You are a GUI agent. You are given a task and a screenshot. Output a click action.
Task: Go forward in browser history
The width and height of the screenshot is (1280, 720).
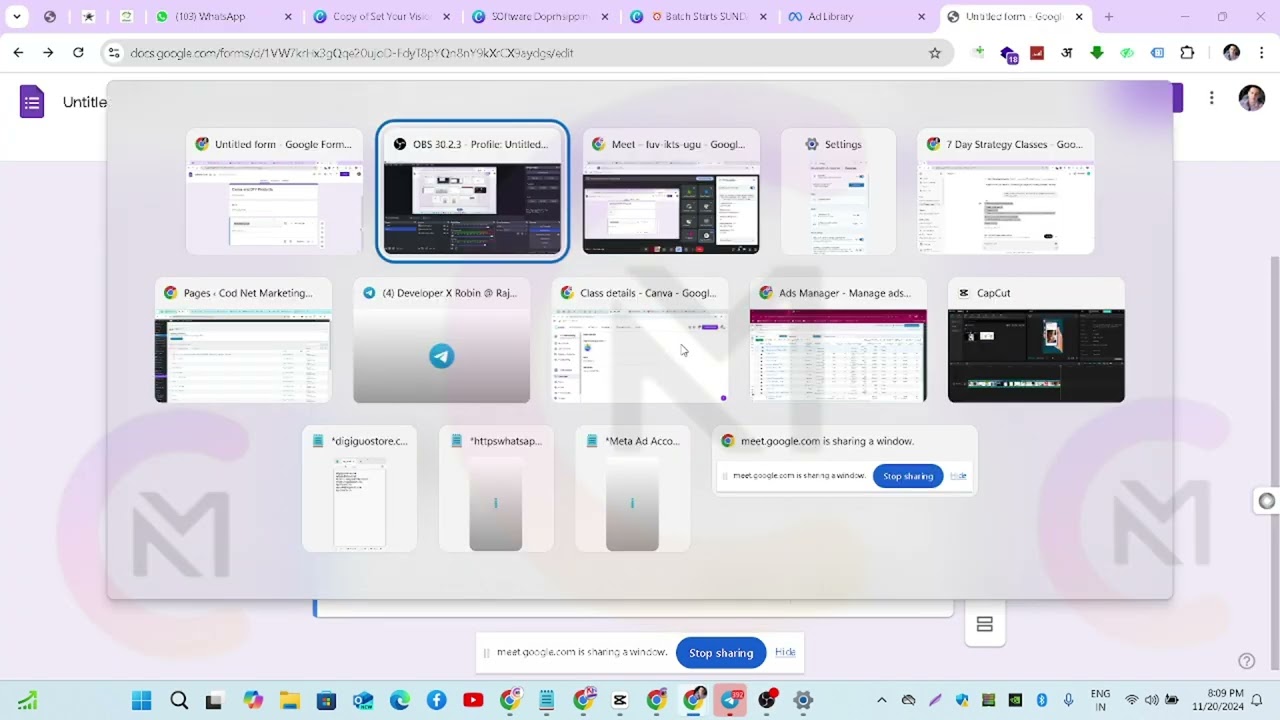tap(48, 53)
